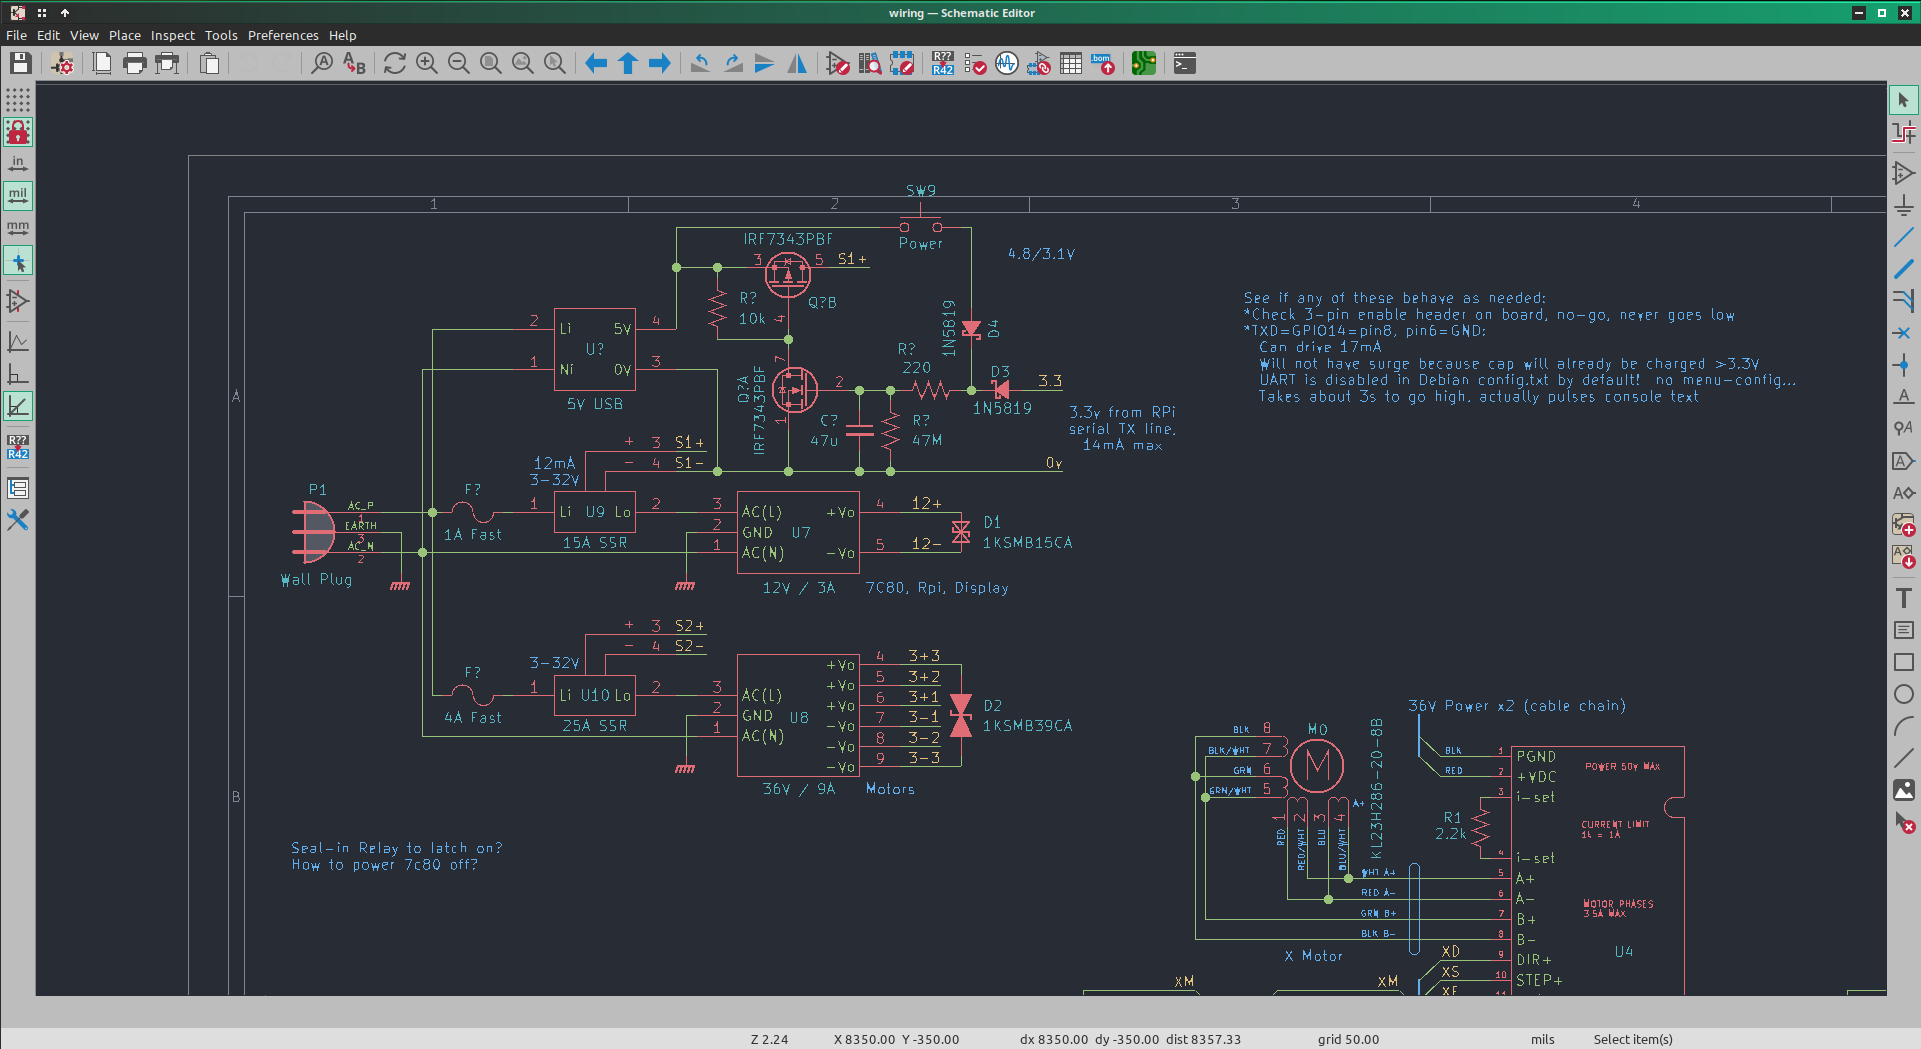This screenshot has height=1049, width=1921.
Task: Open the Edit menu
Action: tap(48, 35)
